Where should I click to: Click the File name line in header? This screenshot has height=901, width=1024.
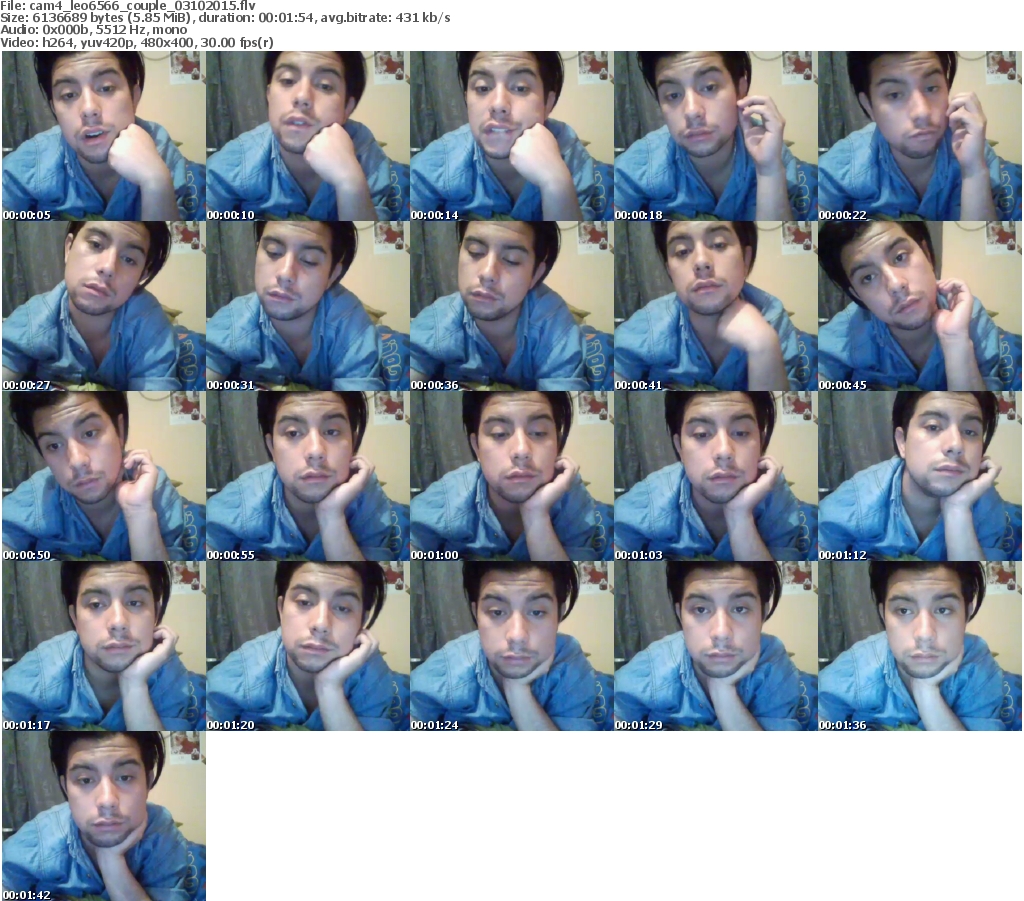pyautogui.click(x=128, y=6)
